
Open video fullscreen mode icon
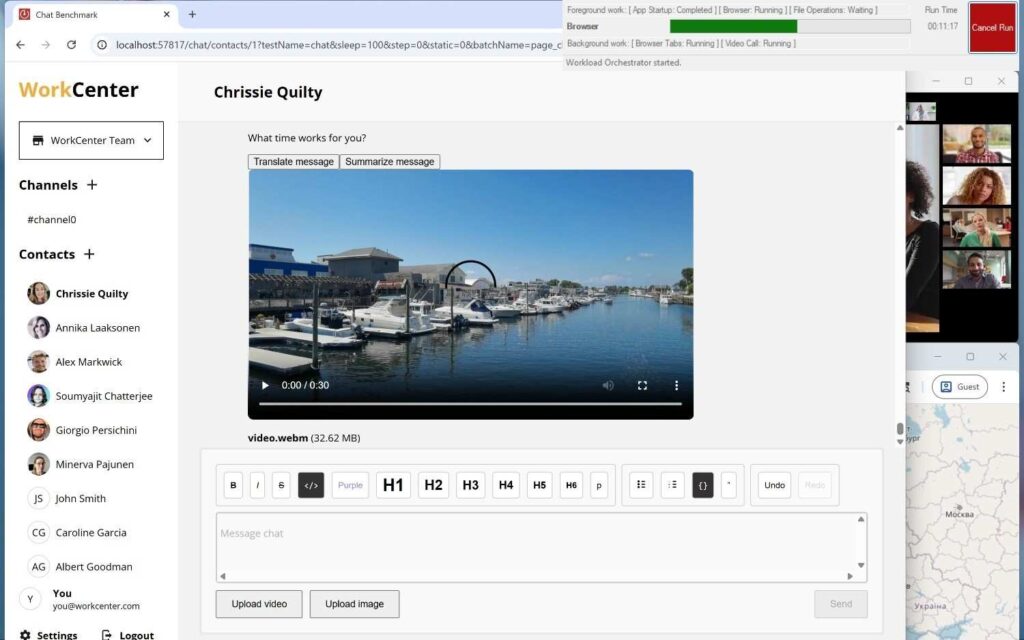(x=642, y=385)
